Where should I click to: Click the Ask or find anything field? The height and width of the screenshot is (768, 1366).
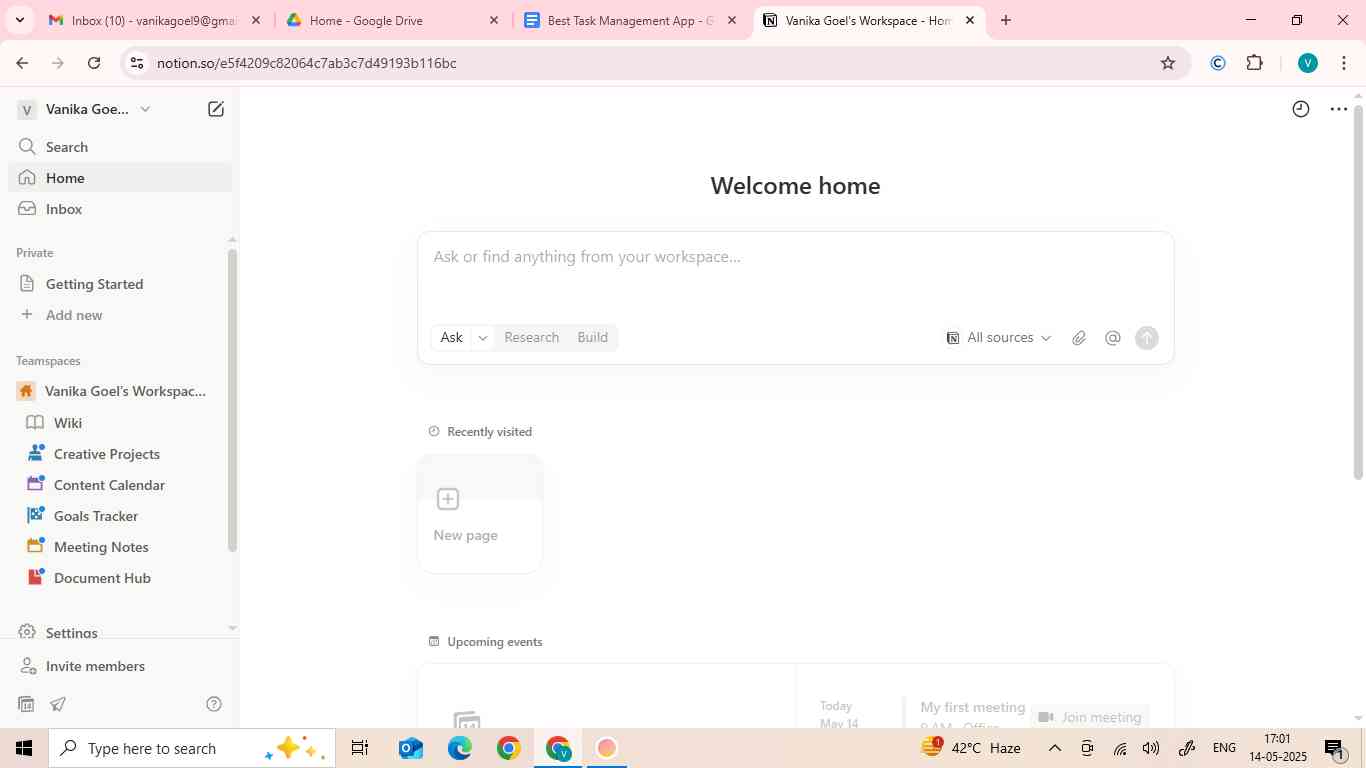[795, 257]
